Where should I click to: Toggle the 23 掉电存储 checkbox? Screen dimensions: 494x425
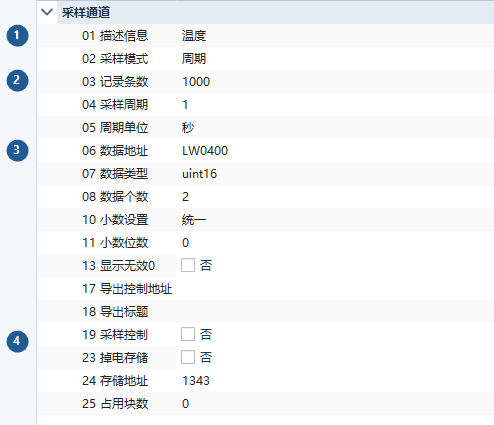coord(188,357)
